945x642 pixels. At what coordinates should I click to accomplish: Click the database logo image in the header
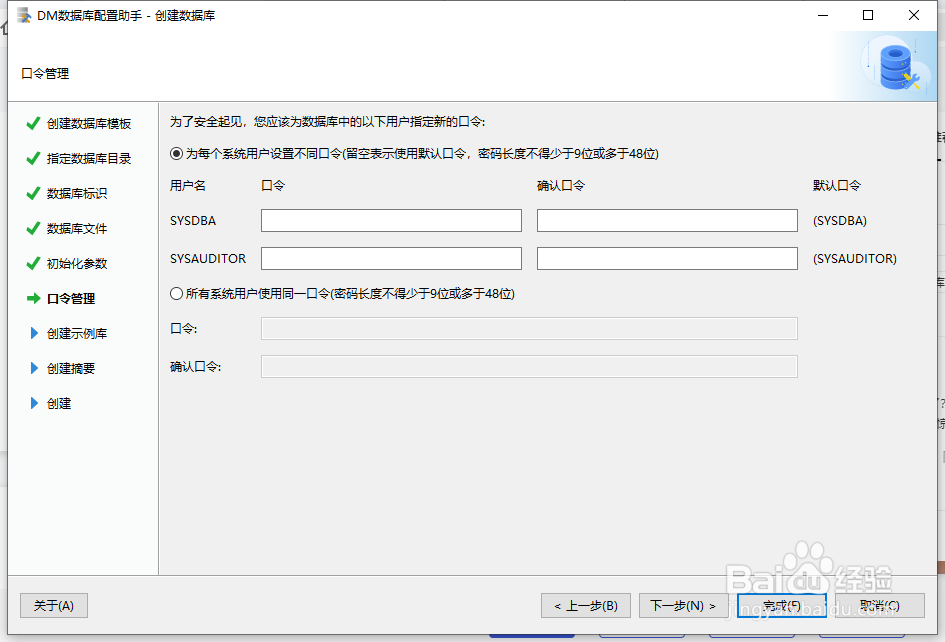[893, 69]
